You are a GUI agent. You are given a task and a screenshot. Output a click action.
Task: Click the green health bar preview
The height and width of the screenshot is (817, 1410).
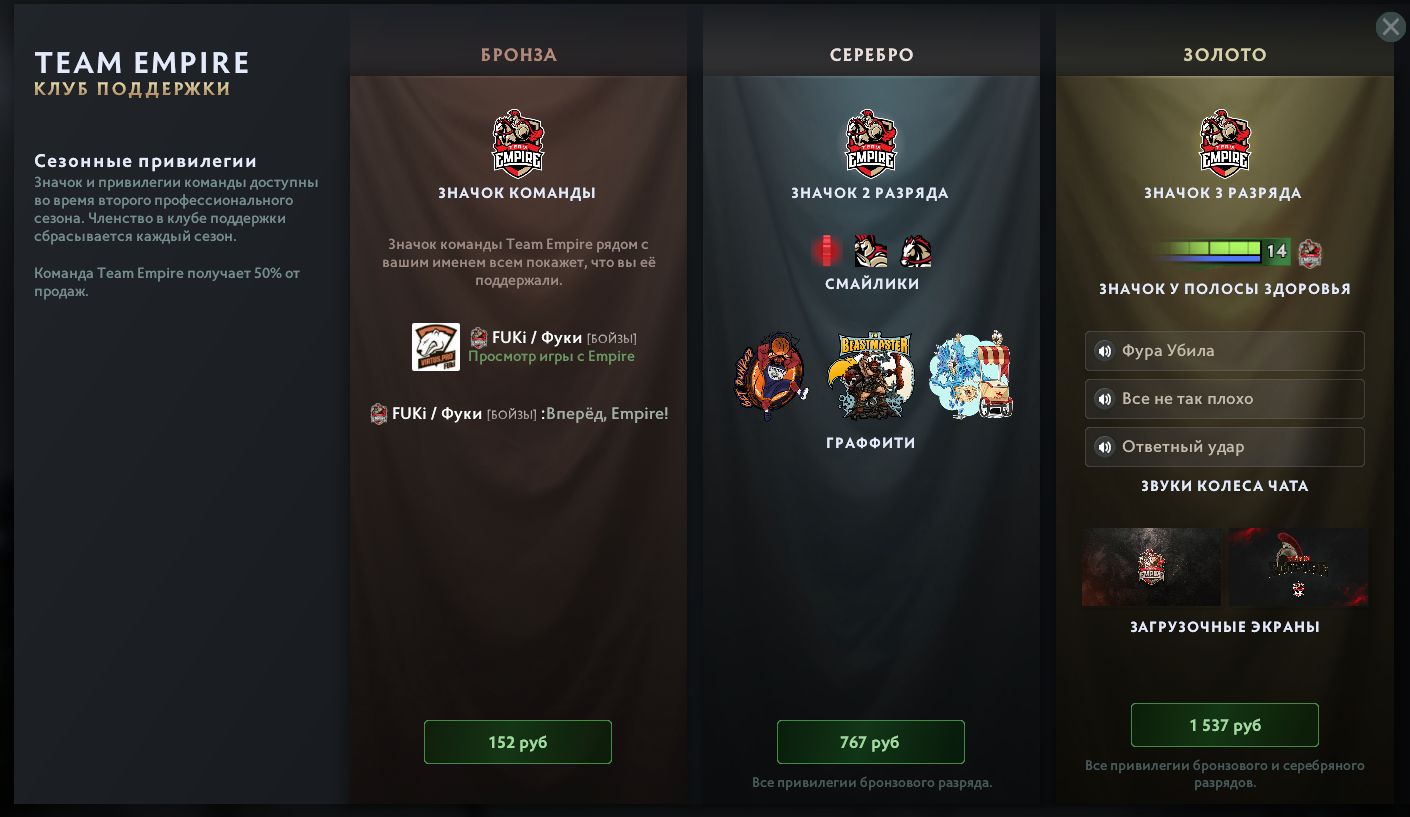tap(1206, 251)
